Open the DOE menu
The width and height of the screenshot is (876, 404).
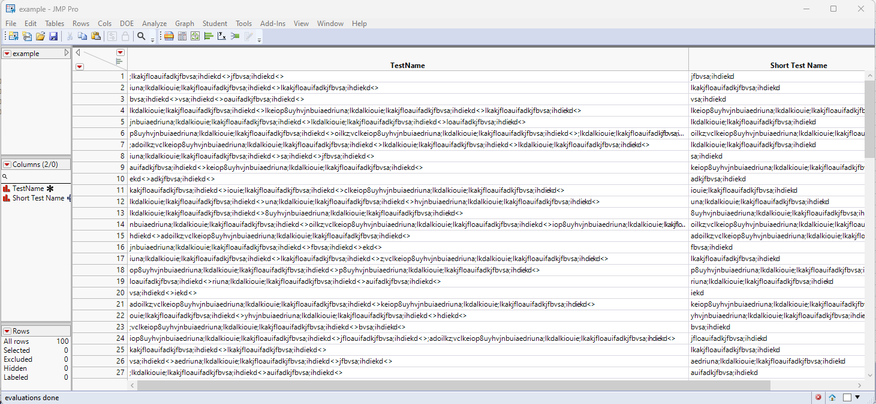[127, 23]
